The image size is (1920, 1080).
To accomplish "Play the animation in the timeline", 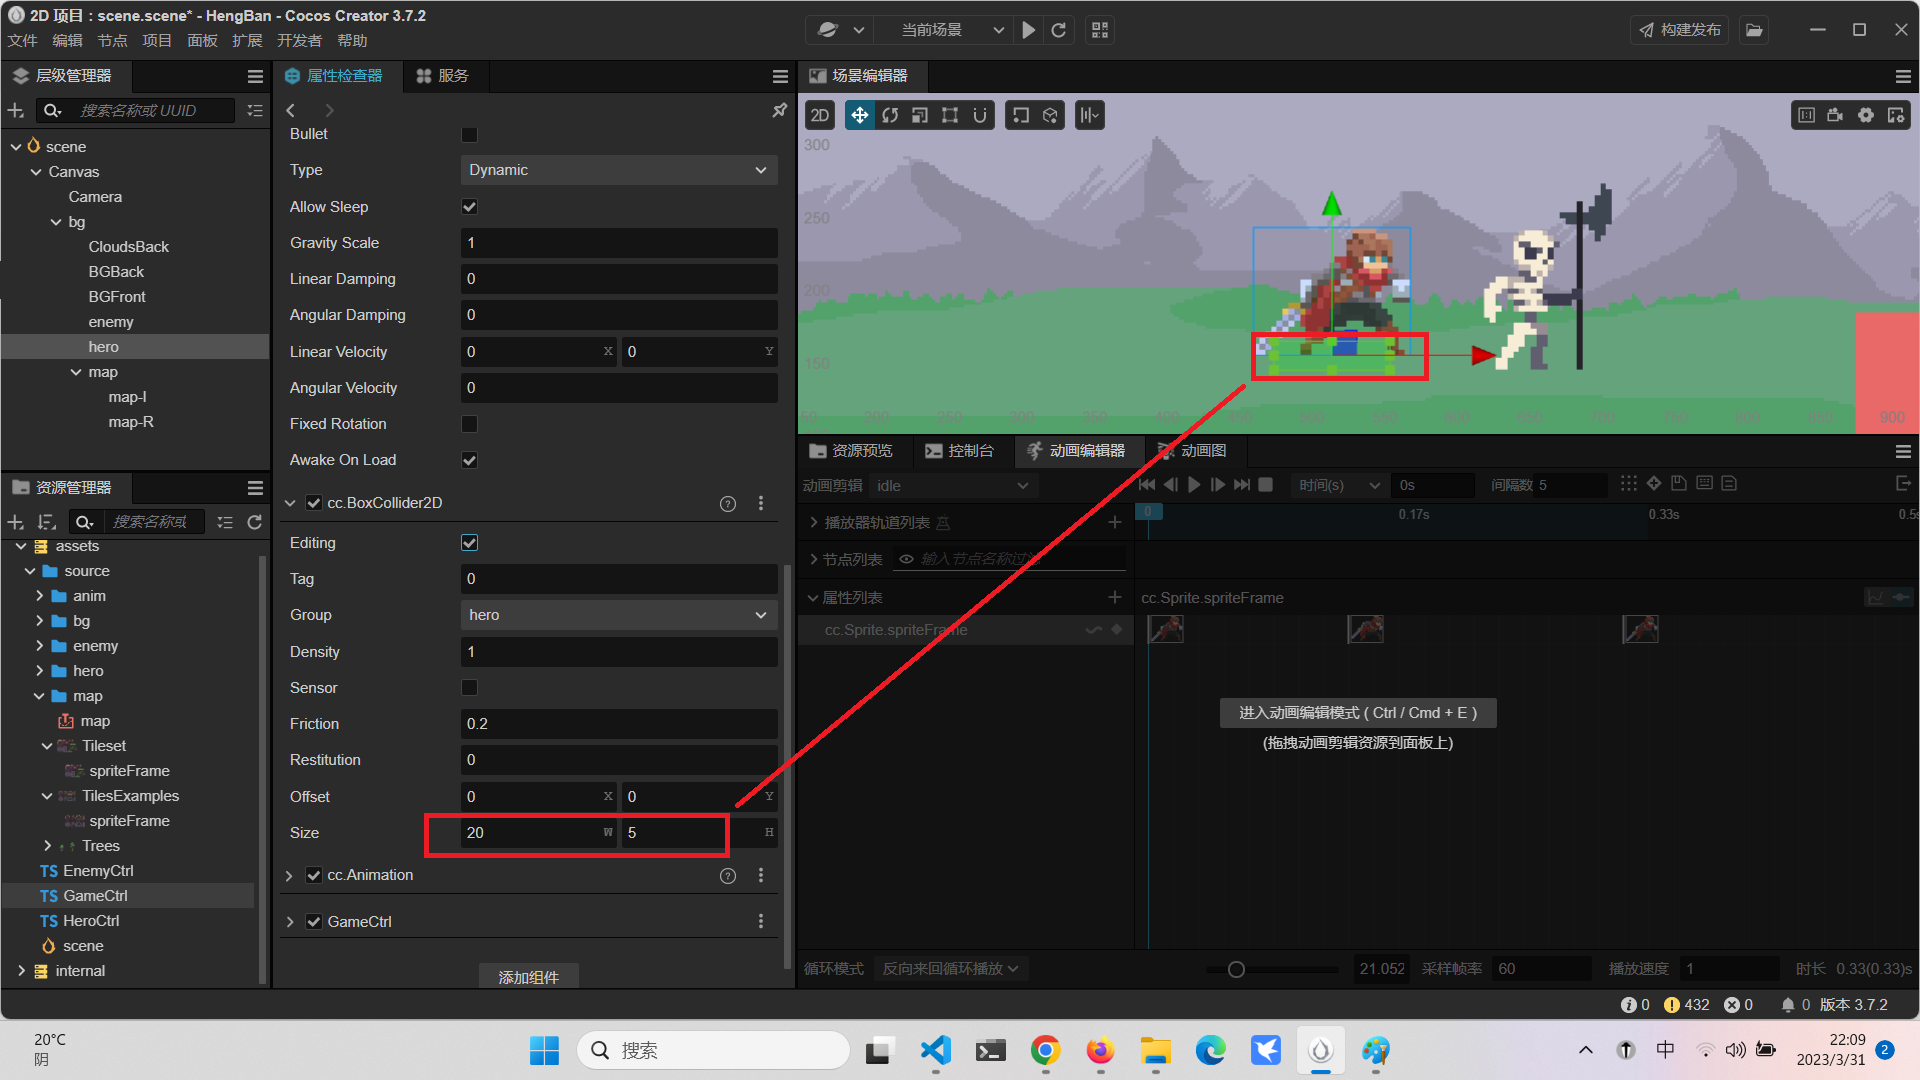I will (x=1194, y=485).
